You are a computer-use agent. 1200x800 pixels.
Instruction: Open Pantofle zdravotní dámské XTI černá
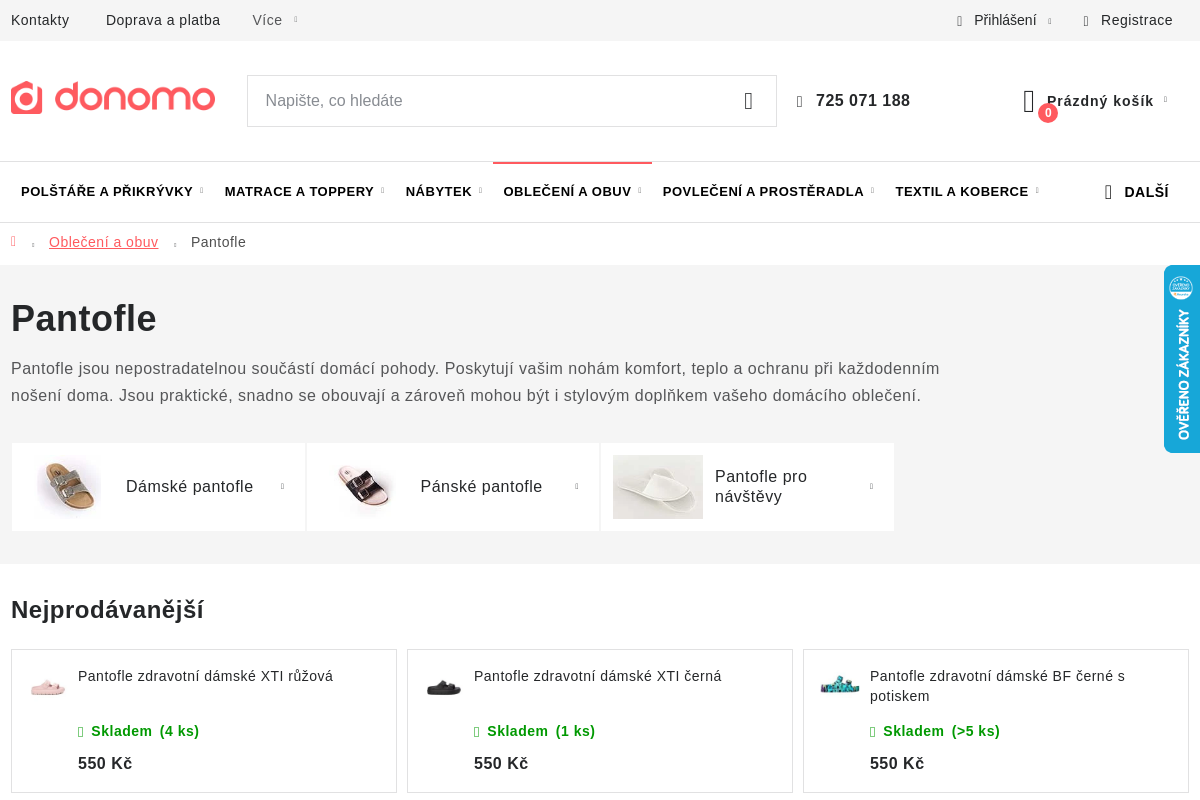(x=598, y=676)
